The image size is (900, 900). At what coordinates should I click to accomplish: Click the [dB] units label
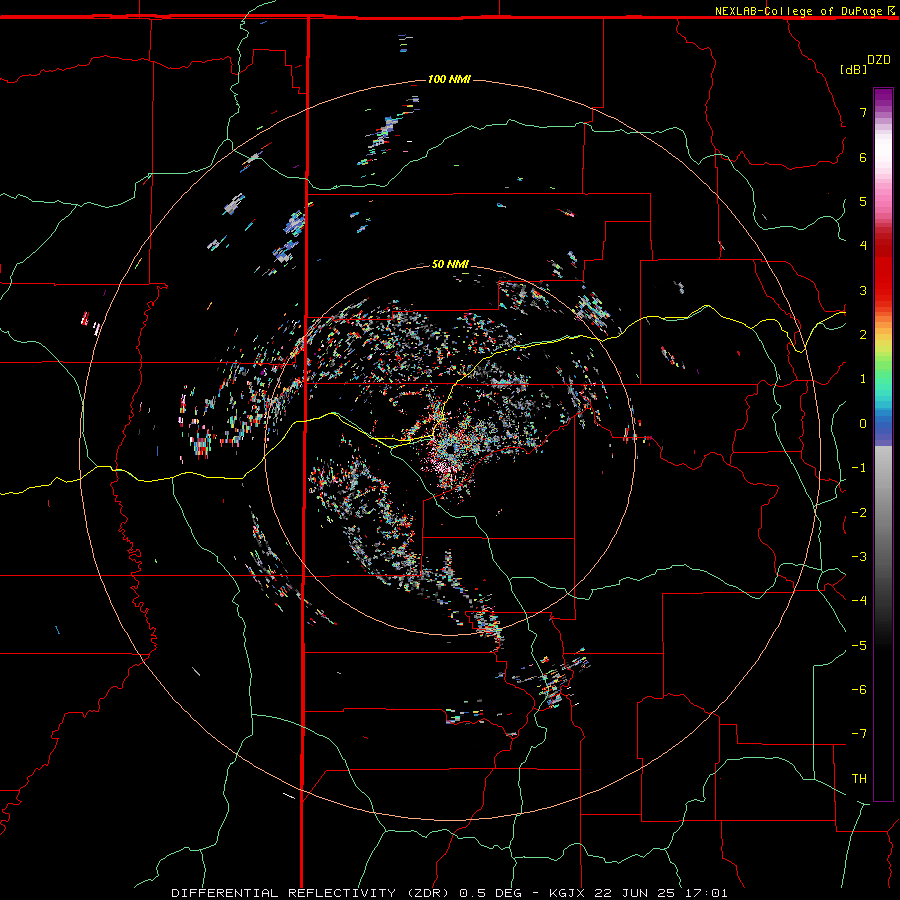(853, 69)
